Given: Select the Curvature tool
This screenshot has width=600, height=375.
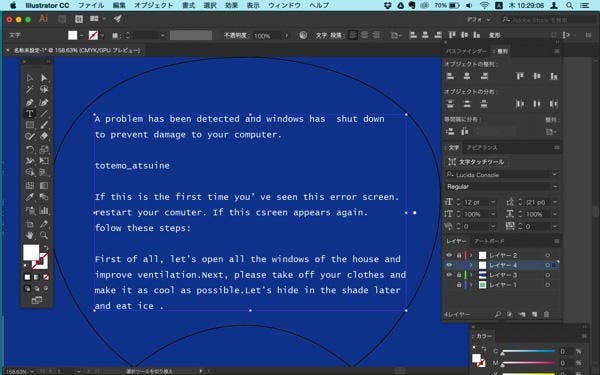Looking at the screenshot, I should click(44, 102).
